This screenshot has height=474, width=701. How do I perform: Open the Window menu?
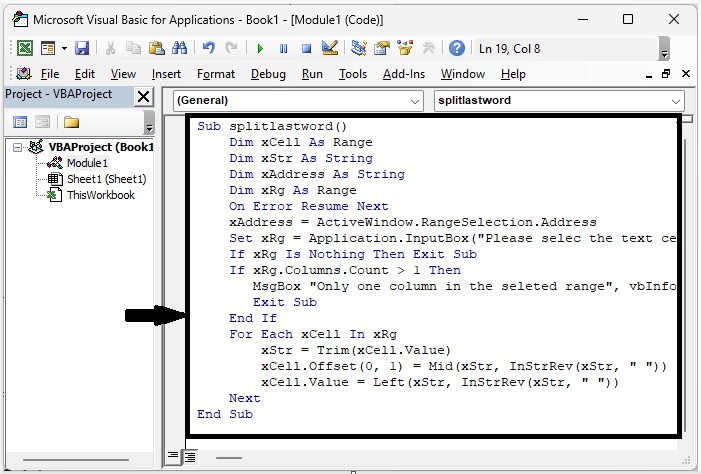point(463,74)
